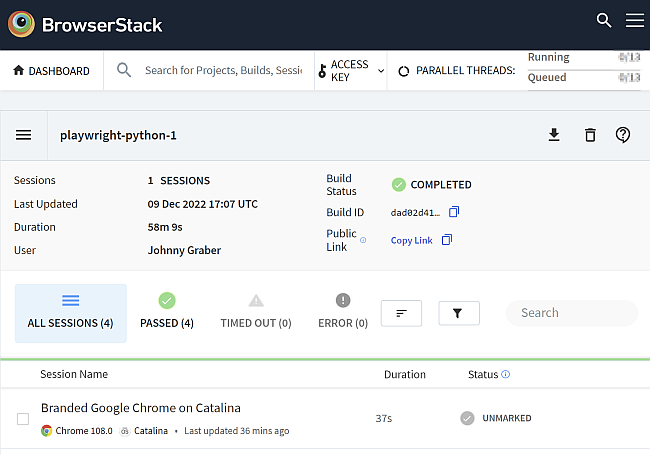Click the Copy Link hyperlink

(x=411, y=240)
